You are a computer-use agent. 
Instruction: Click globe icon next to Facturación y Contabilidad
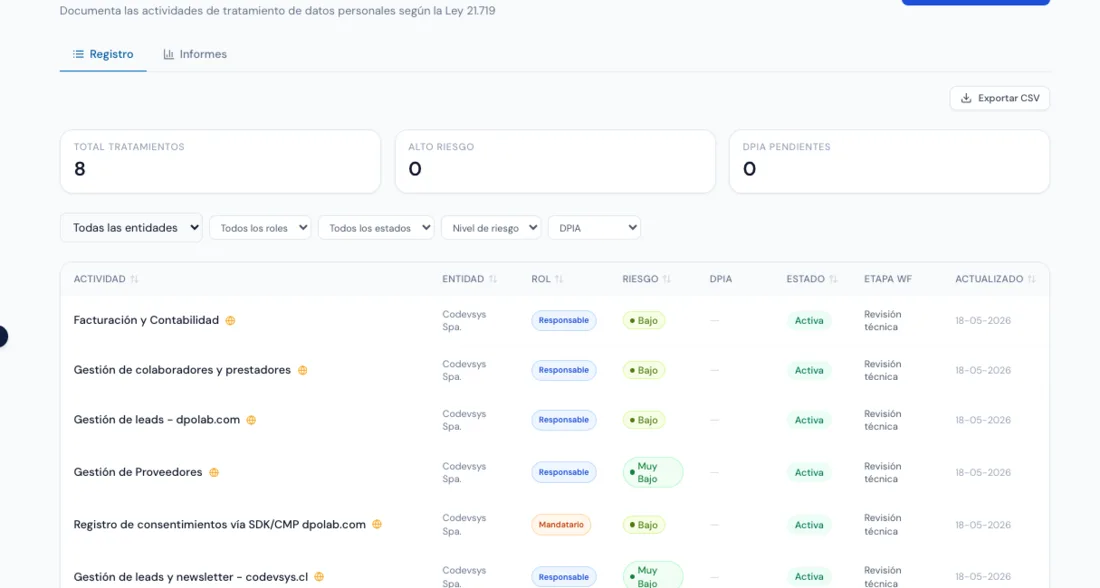coord(230,321)
